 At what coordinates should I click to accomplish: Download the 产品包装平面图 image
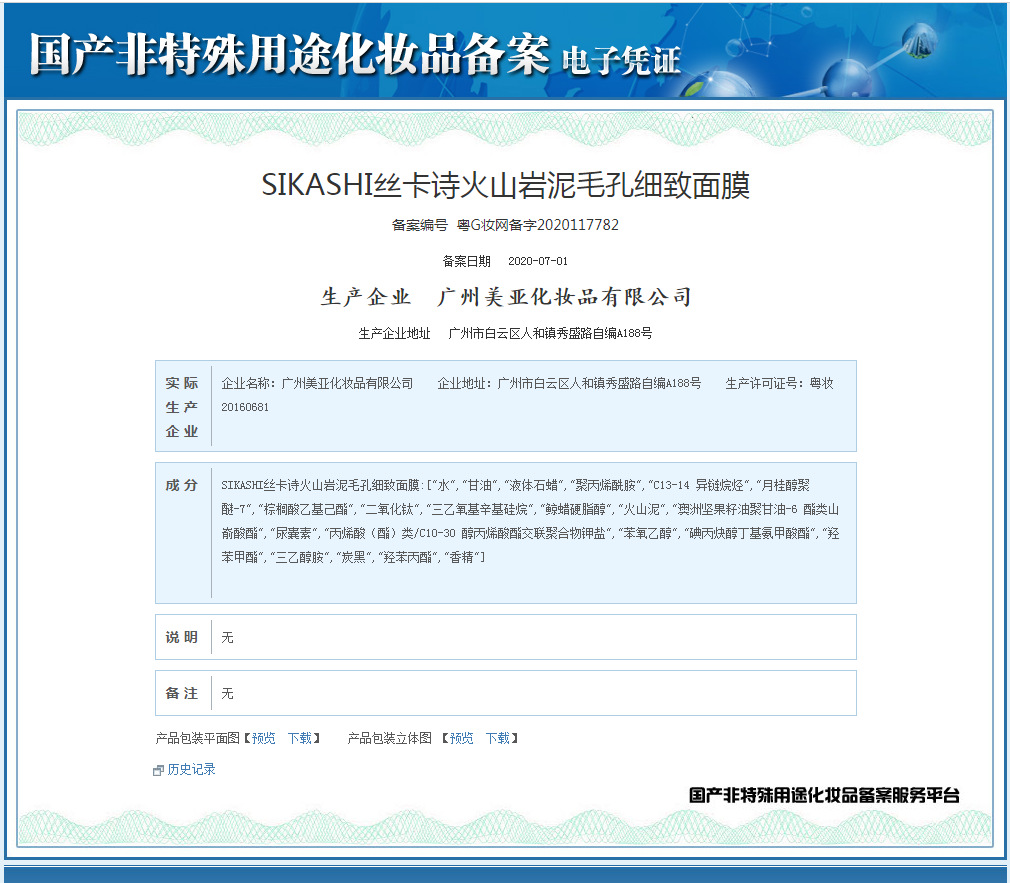pyautogui.click(x=300, y=738)
